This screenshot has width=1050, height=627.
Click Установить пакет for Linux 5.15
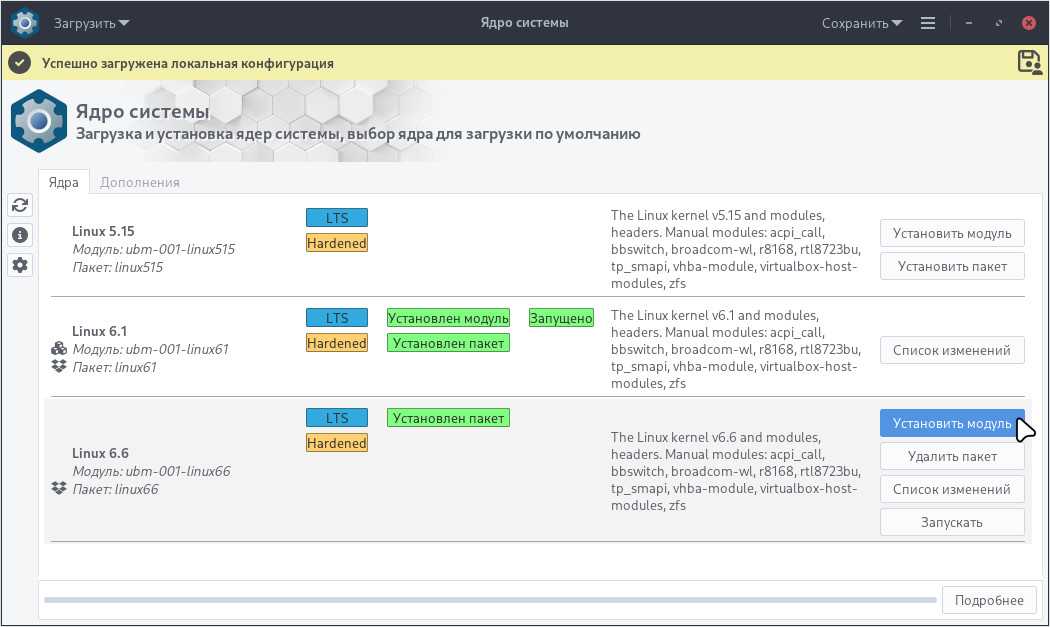(952, 266)
